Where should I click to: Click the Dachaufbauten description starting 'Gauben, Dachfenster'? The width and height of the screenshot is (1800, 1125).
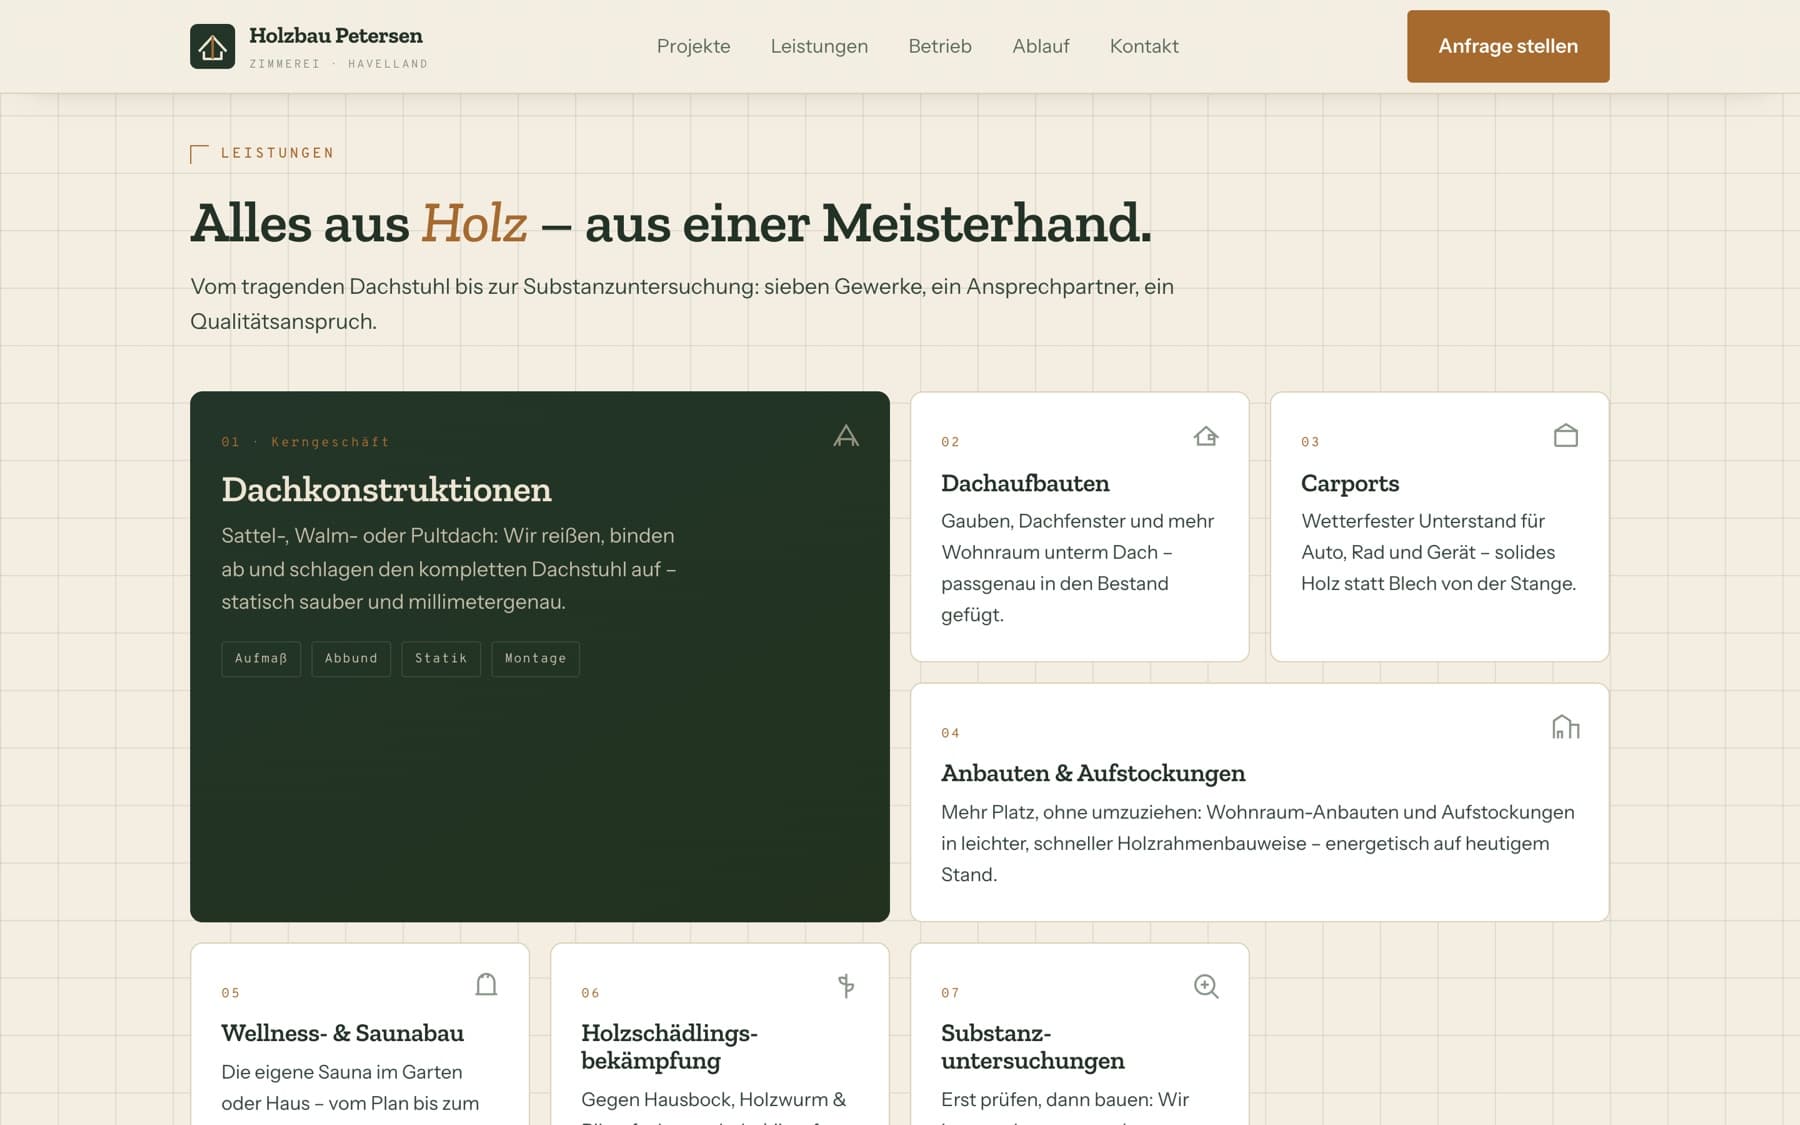point(1078,568)
